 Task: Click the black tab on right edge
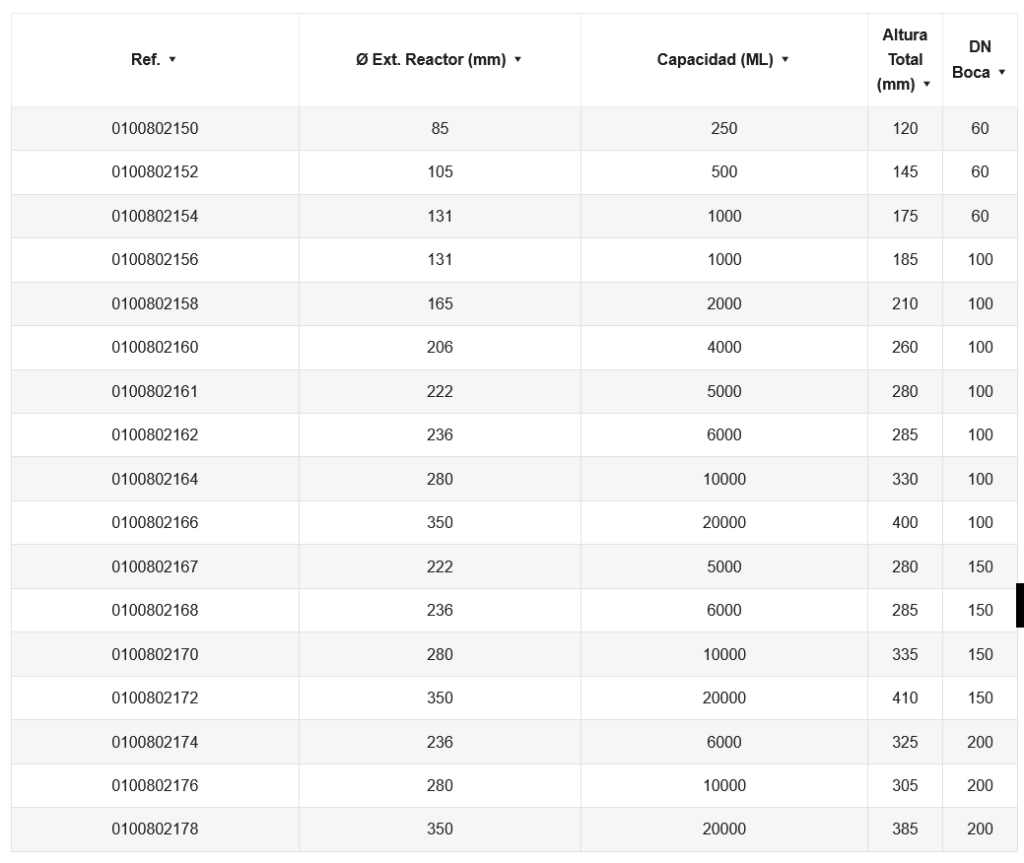pyautogui.click(x=1019, y=605)
